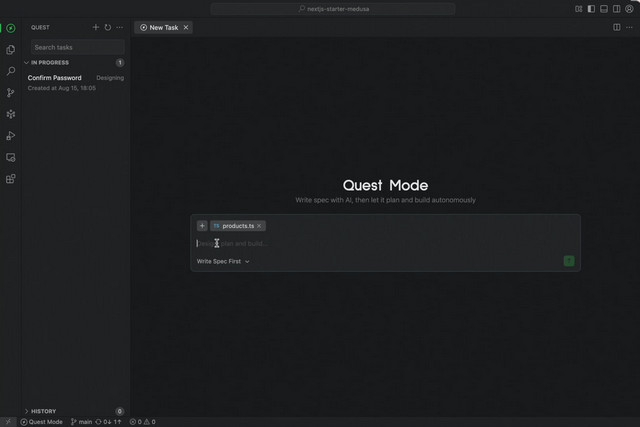Open the Extensions view
This screenshot has height=427, width=640.
point(11,179)
